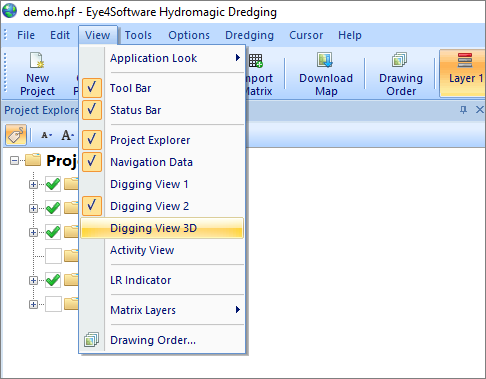This screenshot has height=379, width=486.
Task: Open the Dredging menu
Action: click(x=249, y=35)
